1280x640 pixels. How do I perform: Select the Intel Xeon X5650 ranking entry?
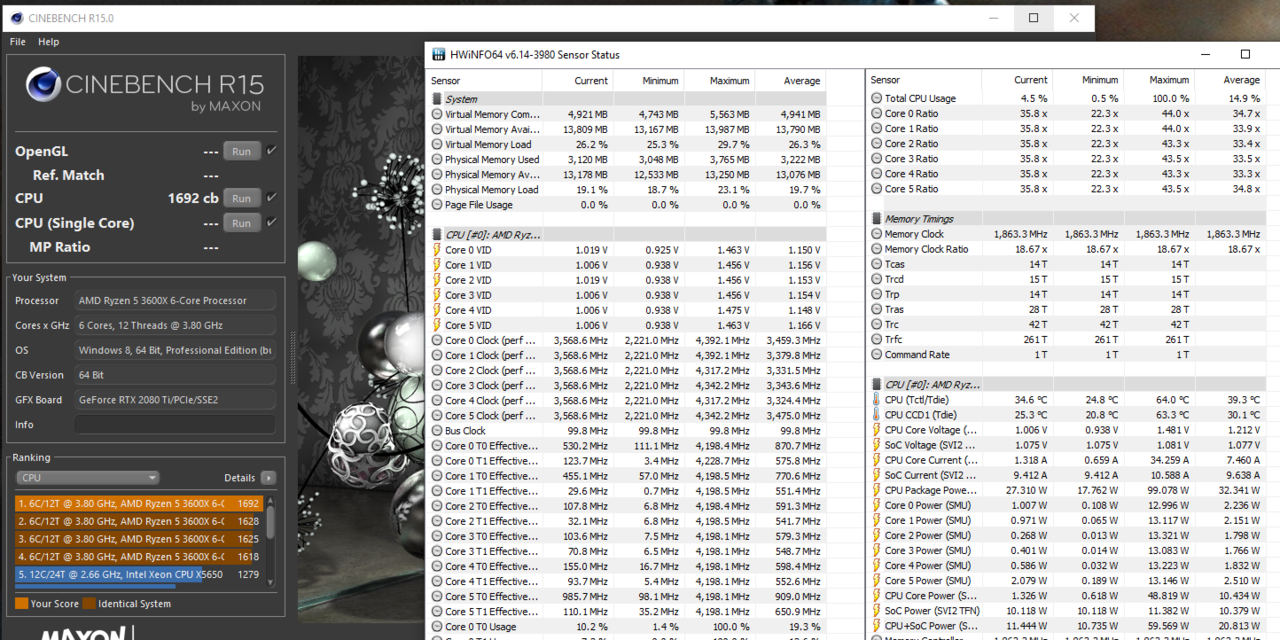point(139,575)
